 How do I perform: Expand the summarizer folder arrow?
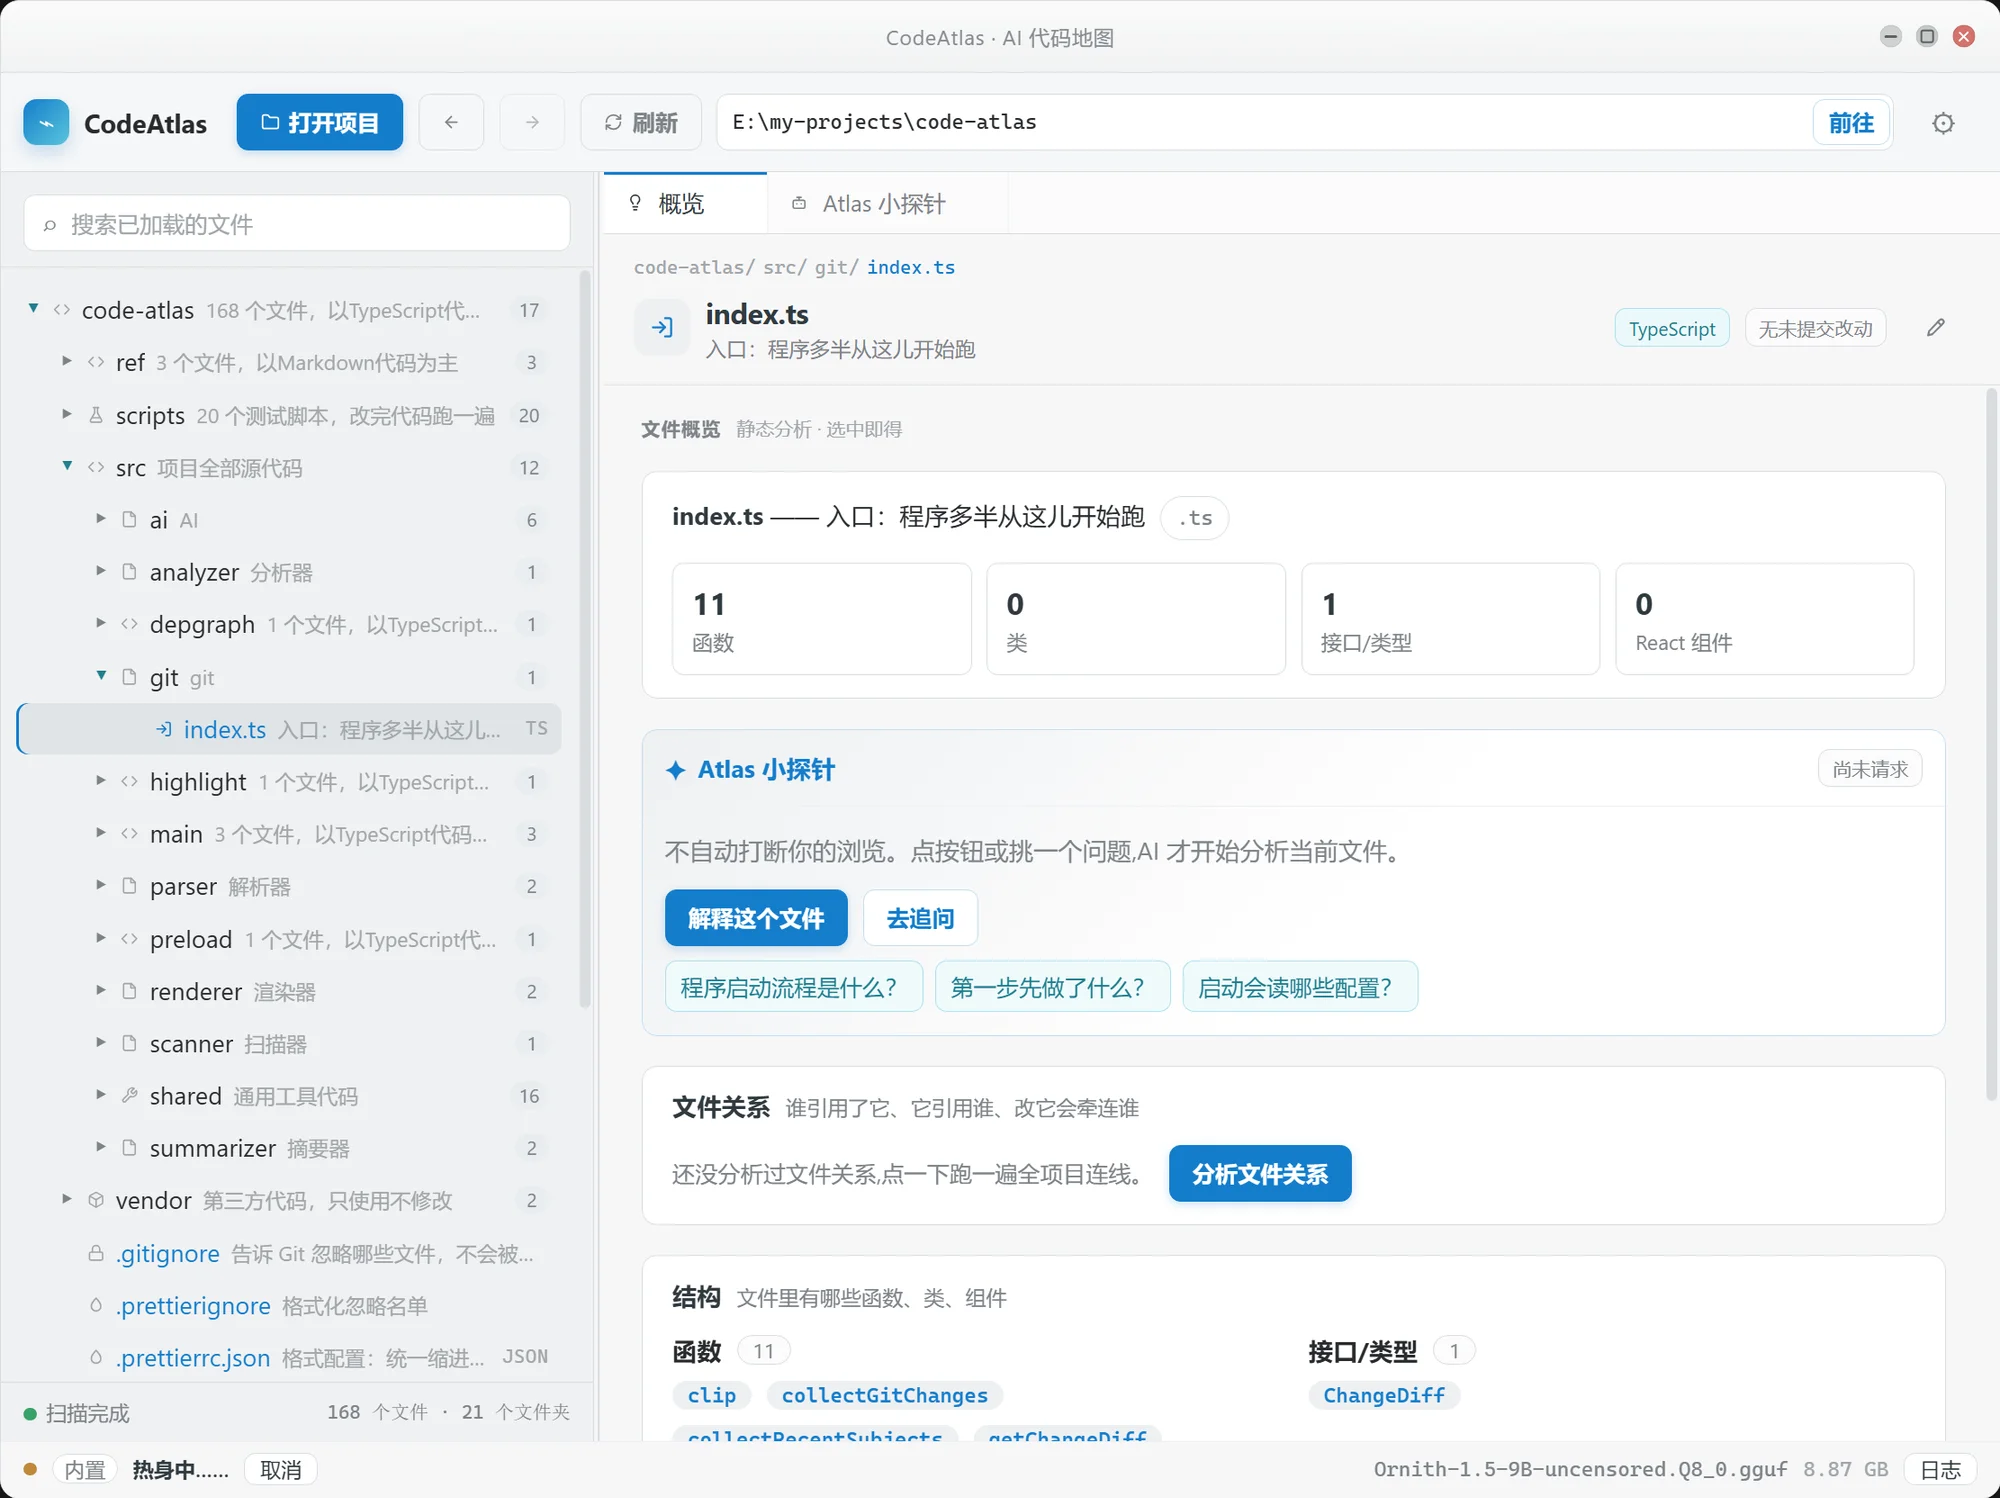tap(101, 1147)
